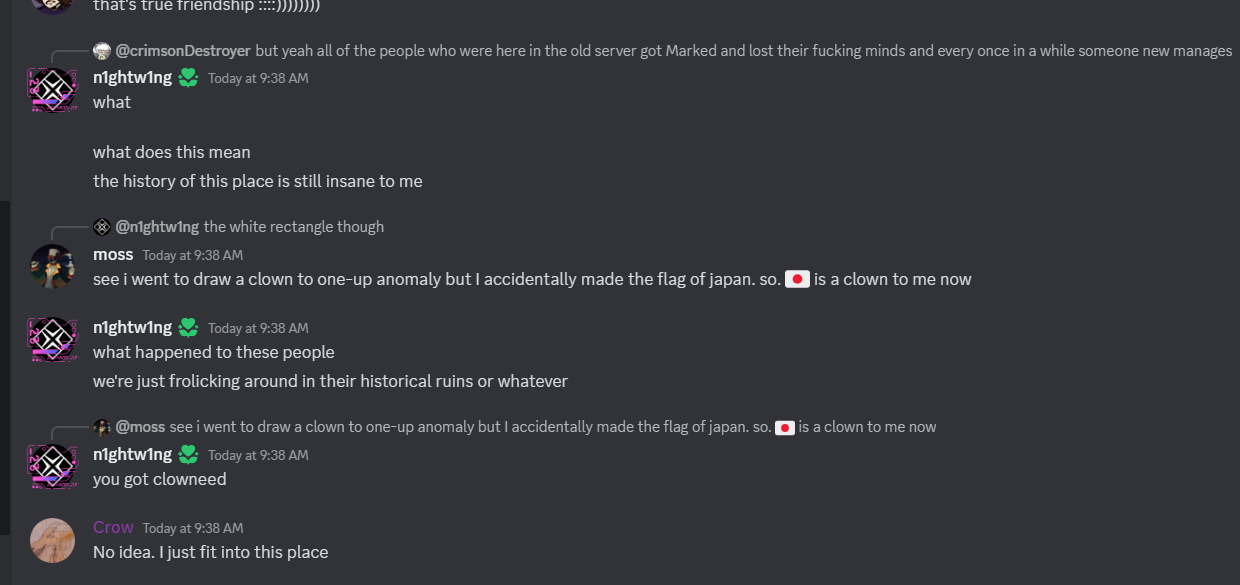Click the moss username in message header
This screenshot has height=585, width=1240.
click(x=113, y=255)
